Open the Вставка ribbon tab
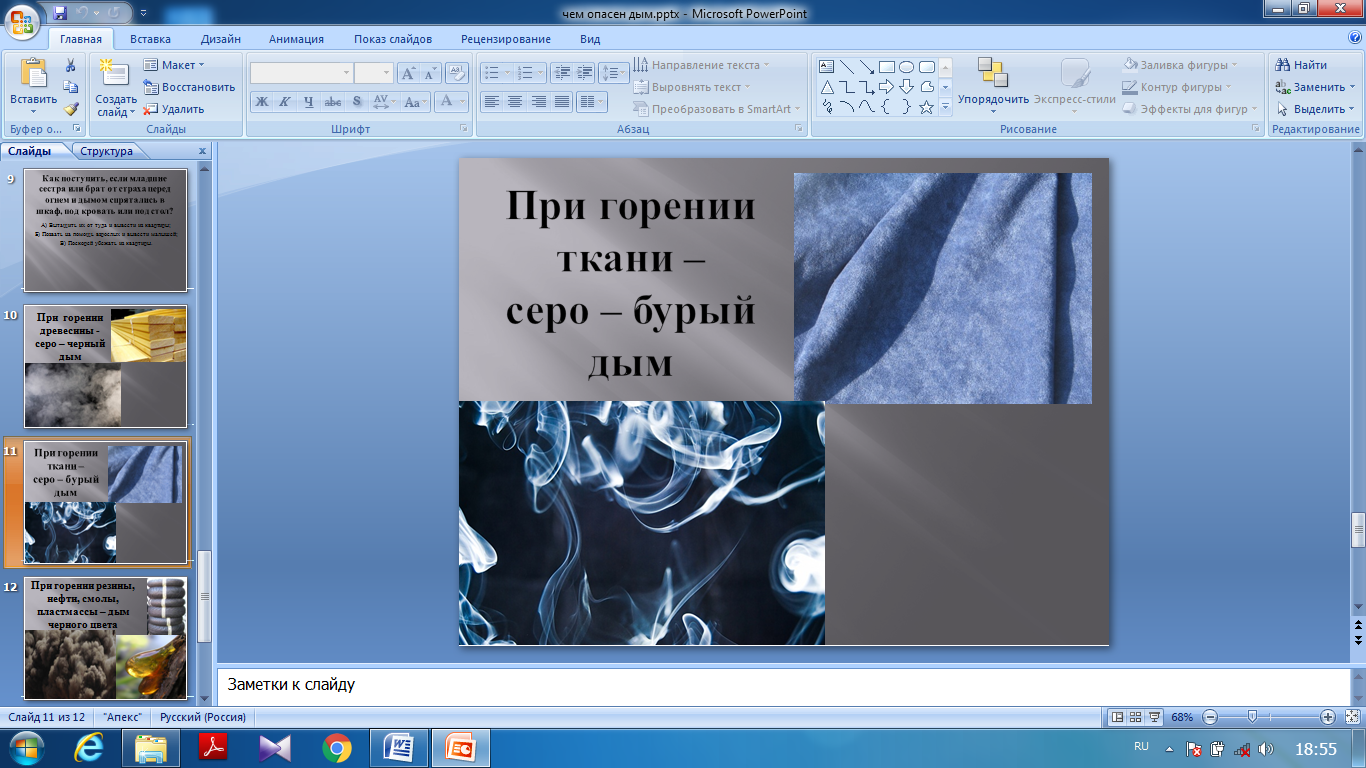This screenshot has width=1366, height=768. [x=150, y=39]
